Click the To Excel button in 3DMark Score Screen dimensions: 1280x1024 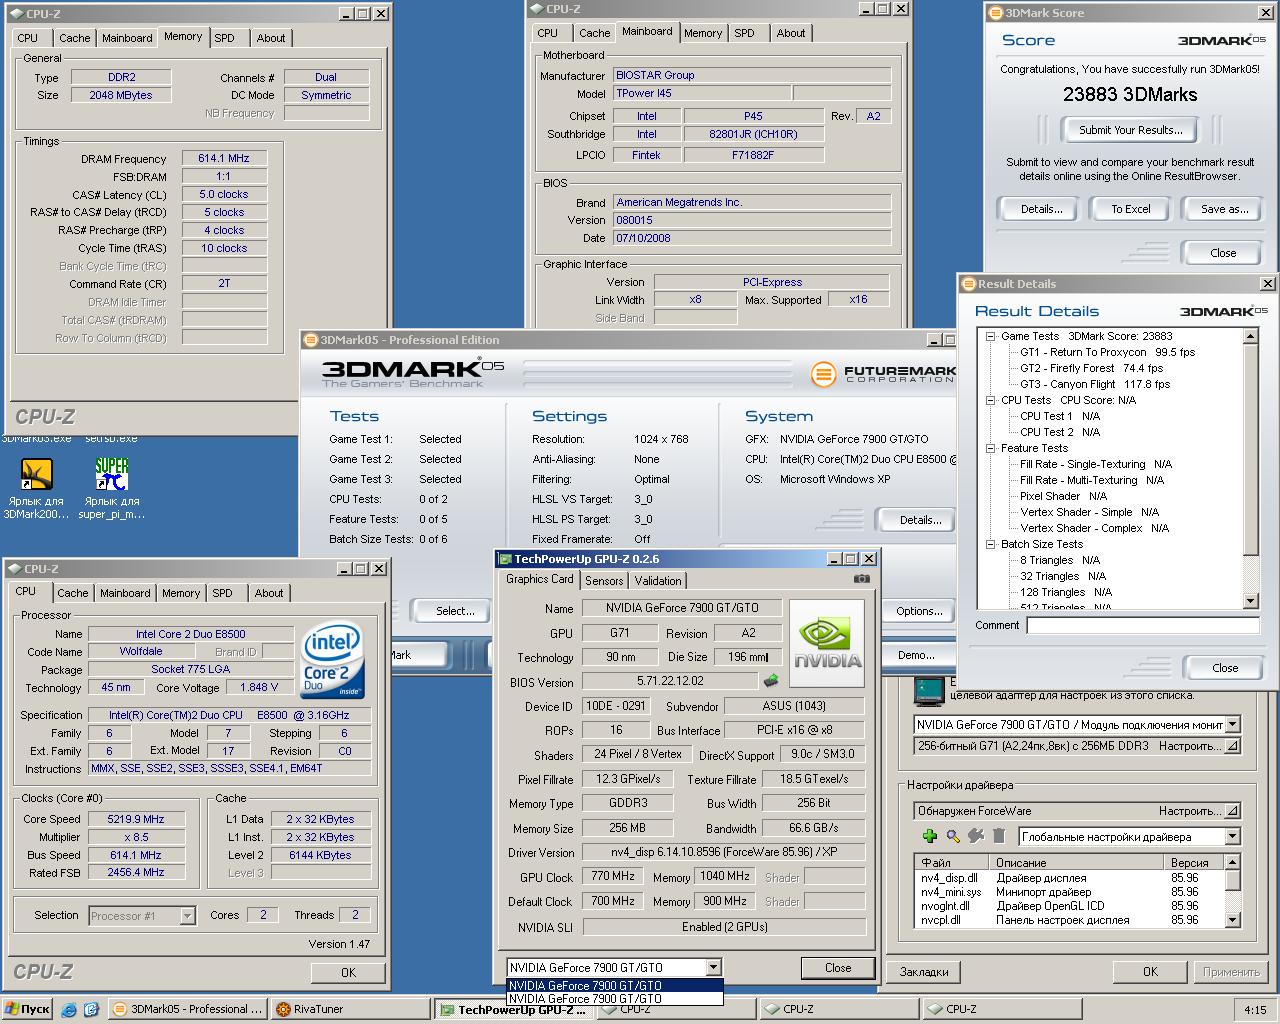click(1131, 209)
